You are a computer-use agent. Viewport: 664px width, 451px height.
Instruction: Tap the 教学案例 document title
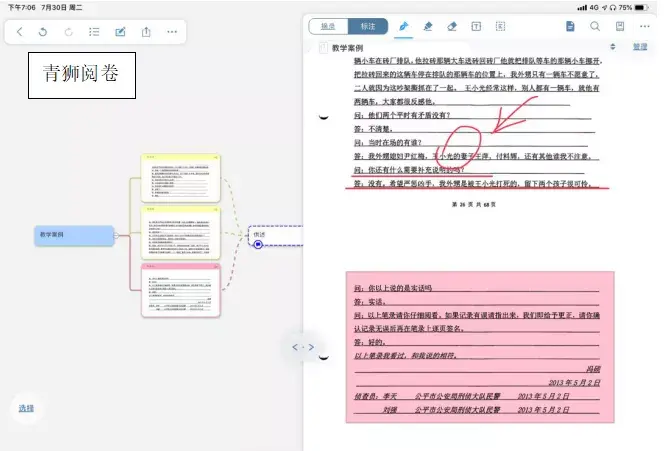(x=347, y=48)
